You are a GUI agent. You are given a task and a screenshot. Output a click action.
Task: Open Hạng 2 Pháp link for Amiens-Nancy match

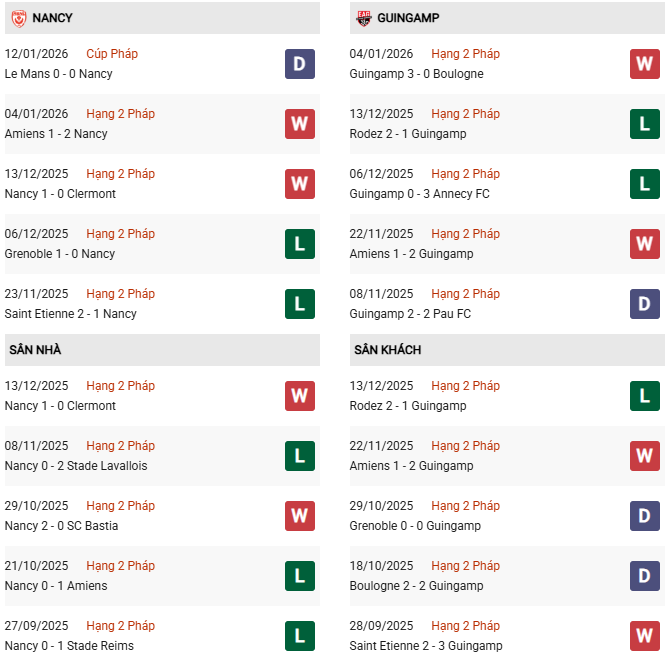[x=120, y=114]
